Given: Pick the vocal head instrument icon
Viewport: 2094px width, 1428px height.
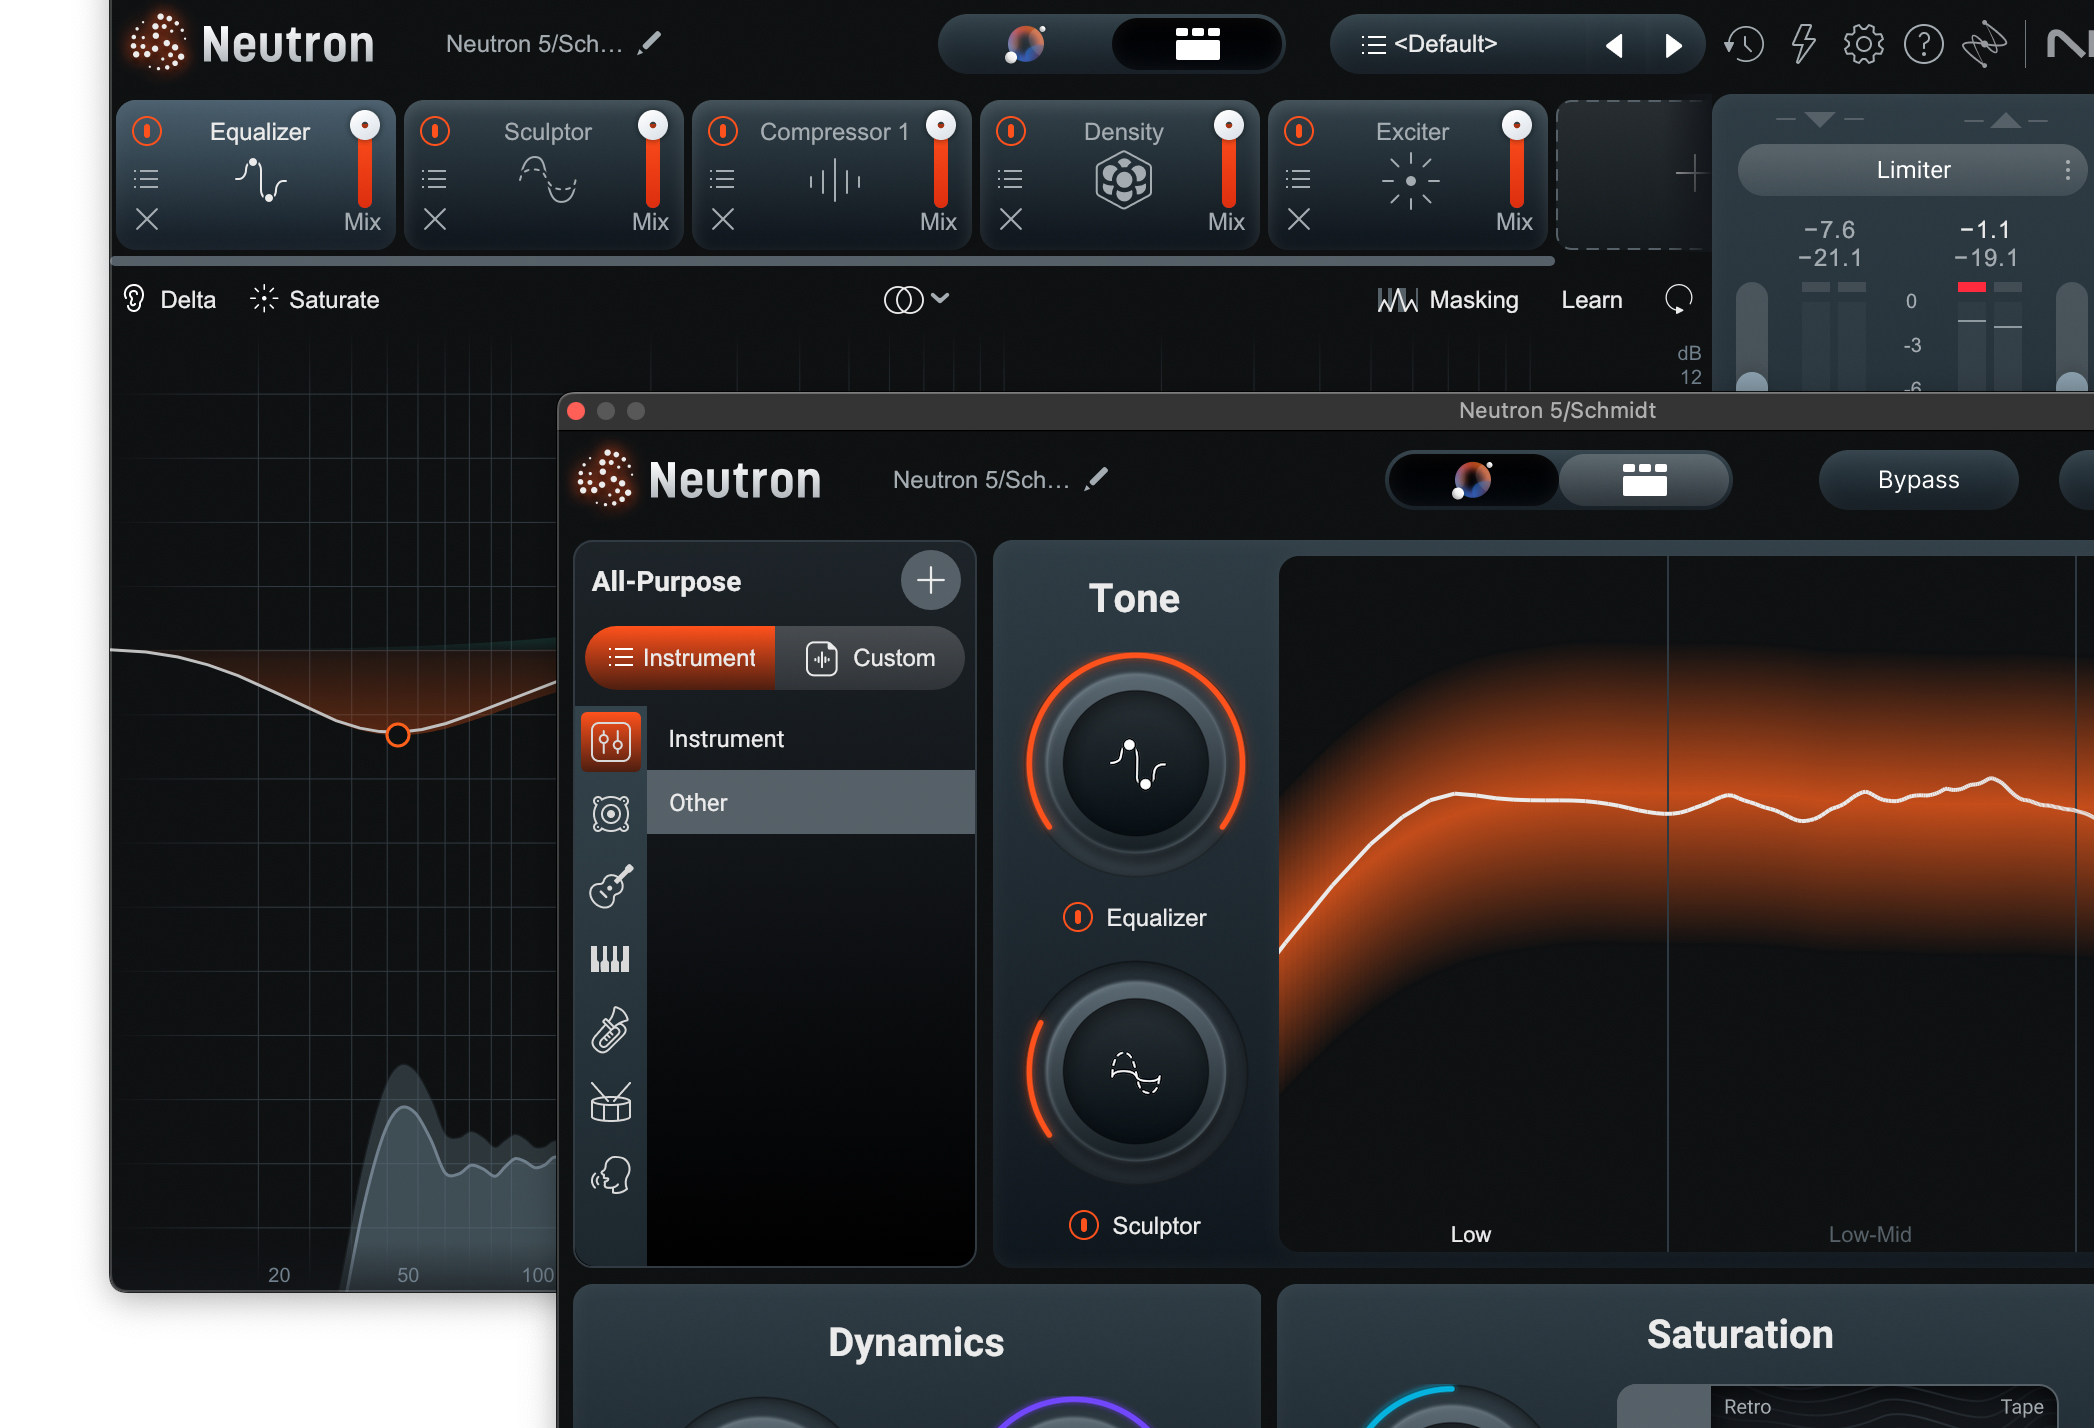Looking at the screenshot, I should coord(611,1175).
